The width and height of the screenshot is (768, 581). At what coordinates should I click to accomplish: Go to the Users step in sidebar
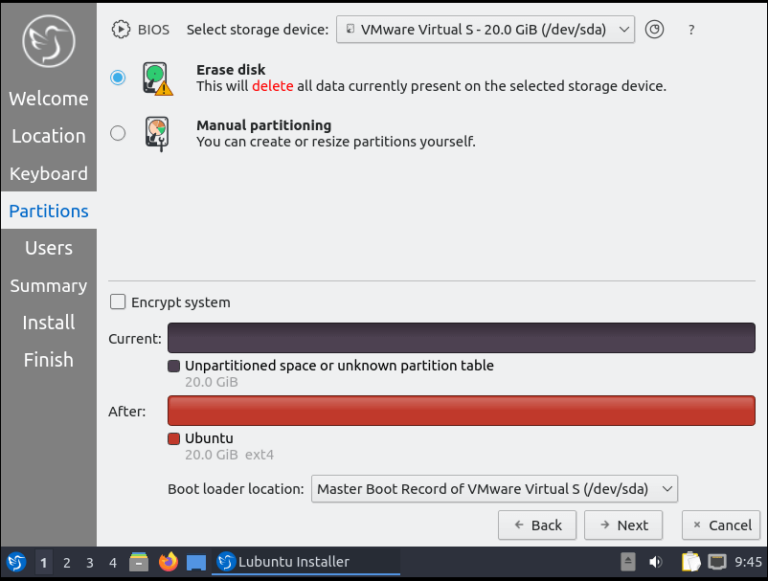tap(48, 248)
